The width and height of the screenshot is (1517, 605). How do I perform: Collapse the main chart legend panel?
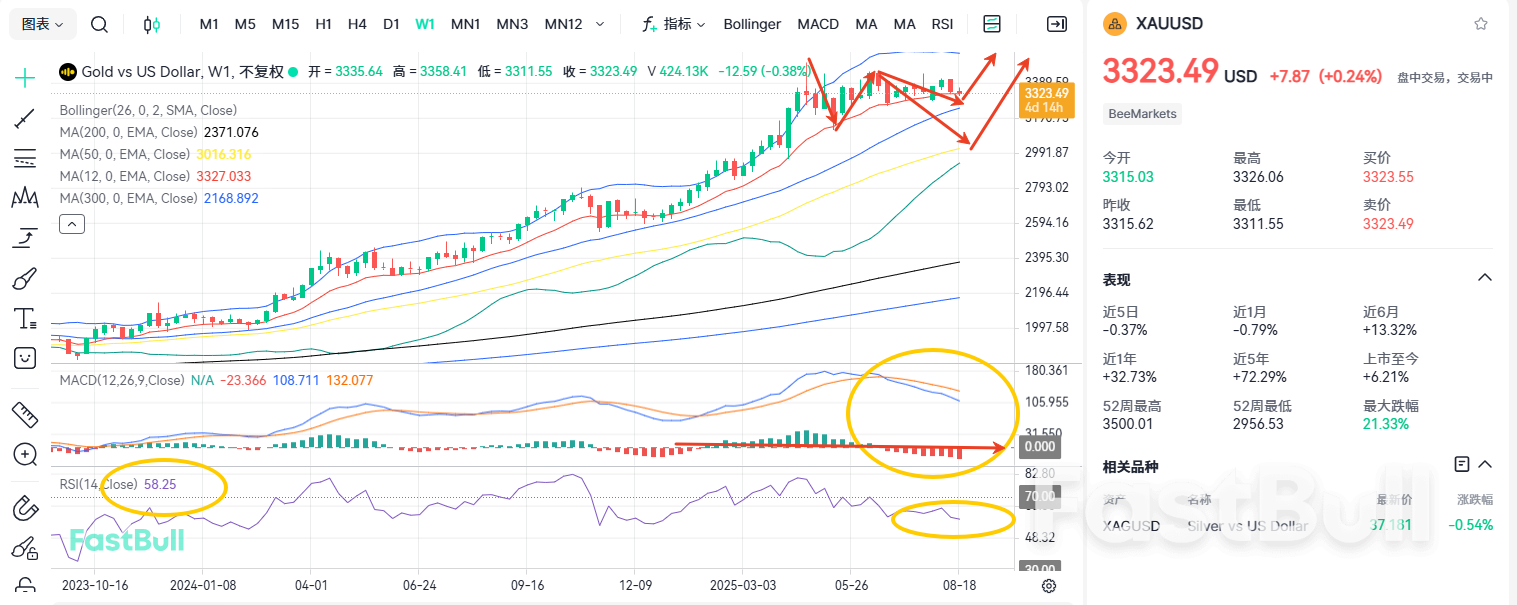pyautogui.click(x=71, y=223)
